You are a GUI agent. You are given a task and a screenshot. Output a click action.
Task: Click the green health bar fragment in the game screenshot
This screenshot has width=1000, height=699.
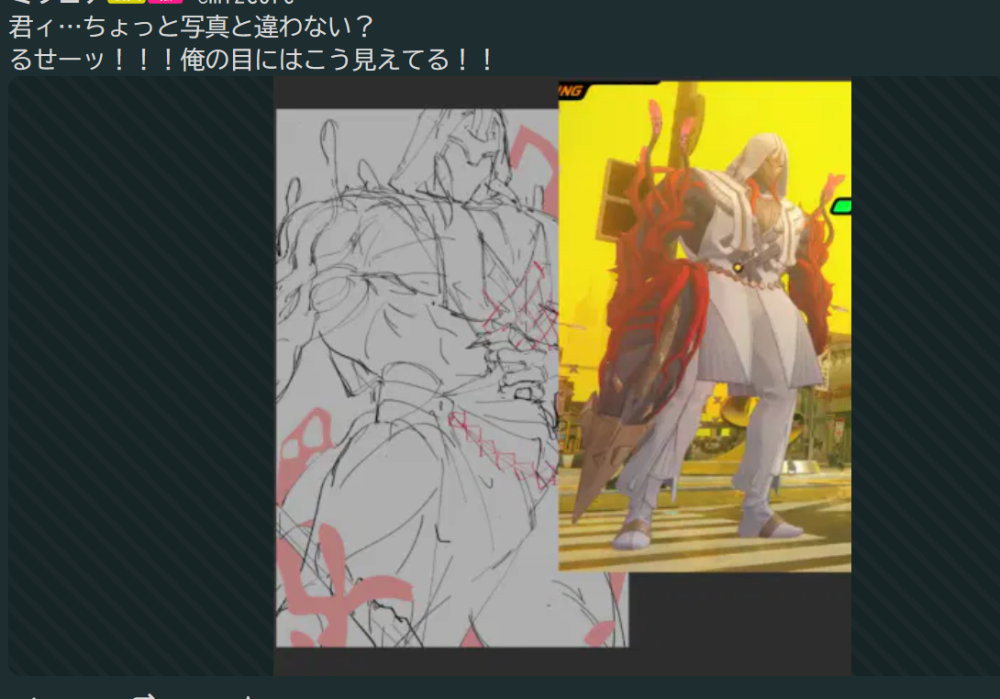coord(841,206)
